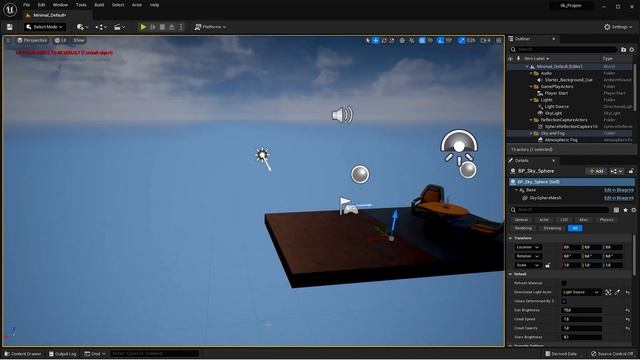Toggle rotation angle snapping in viewport toolbar
Viewport: 640px width, 360px height.
tap(440, 40)
